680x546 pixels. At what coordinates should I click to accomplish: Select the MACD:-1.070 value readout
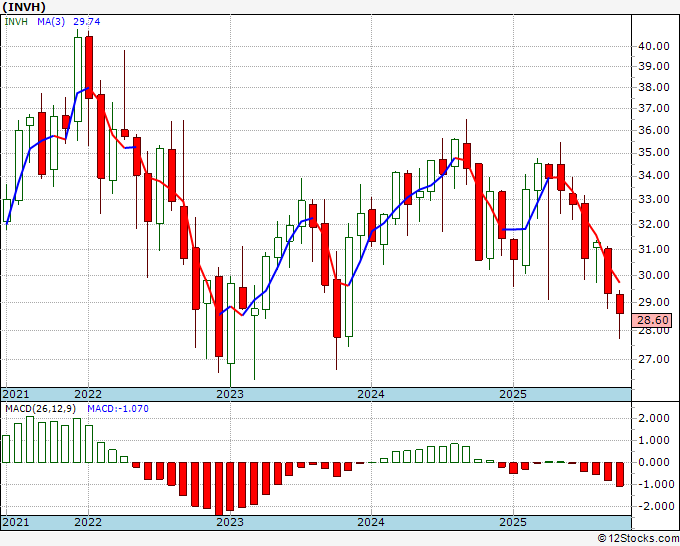[x=118, y=409]
